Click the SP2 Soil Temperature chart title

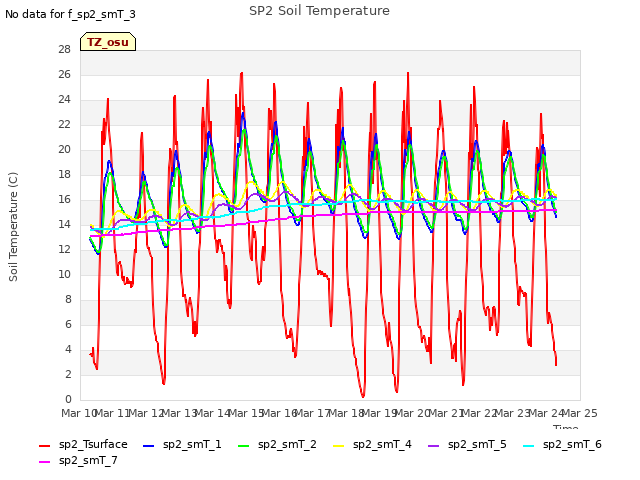click(319, 11)
